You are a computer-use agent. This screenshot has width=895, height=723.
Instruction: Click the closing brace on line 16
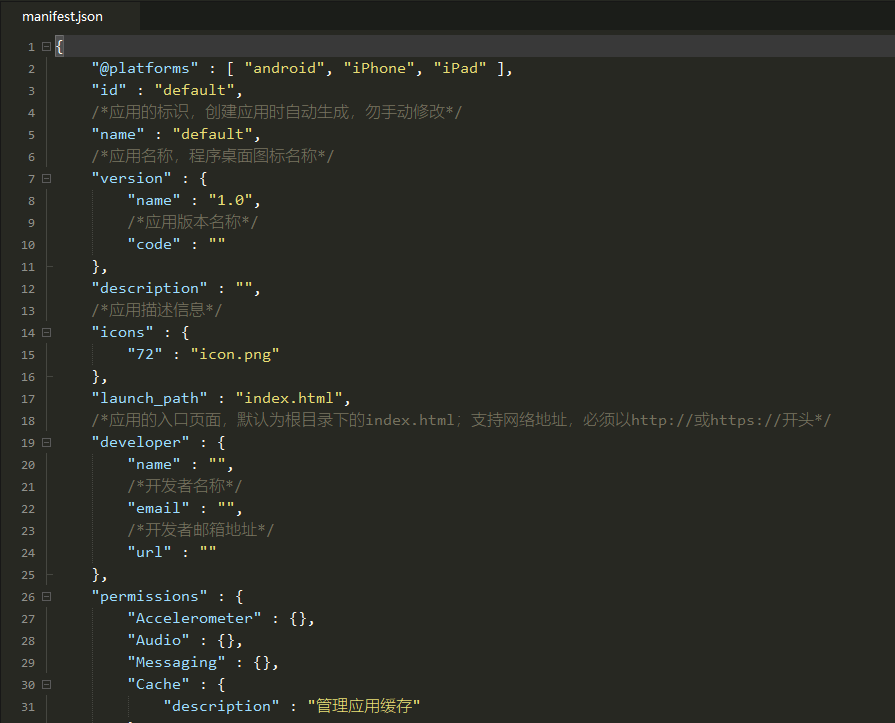96,377
